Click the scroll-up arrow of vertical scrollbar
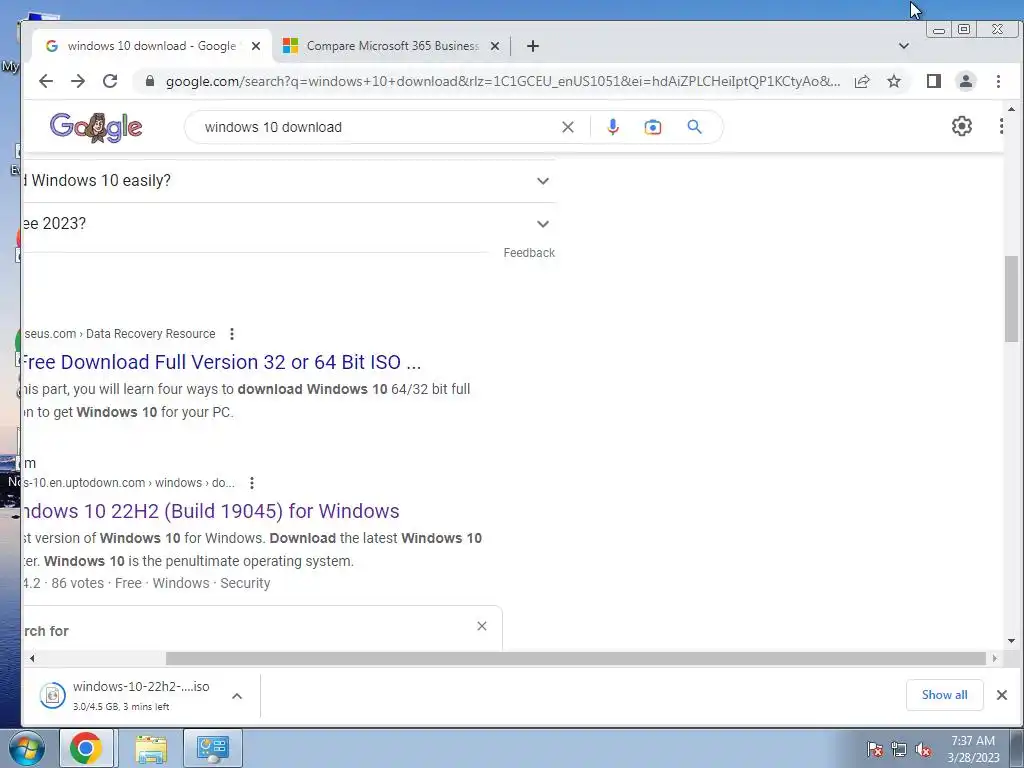 coord(1012,109)
